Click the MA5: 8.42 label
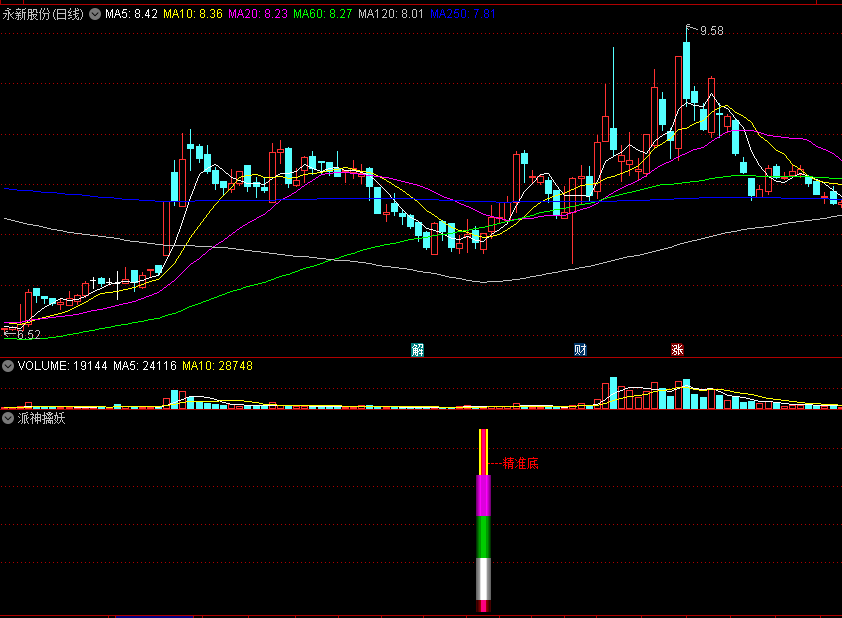842x618 pixels. pos(131,14)
